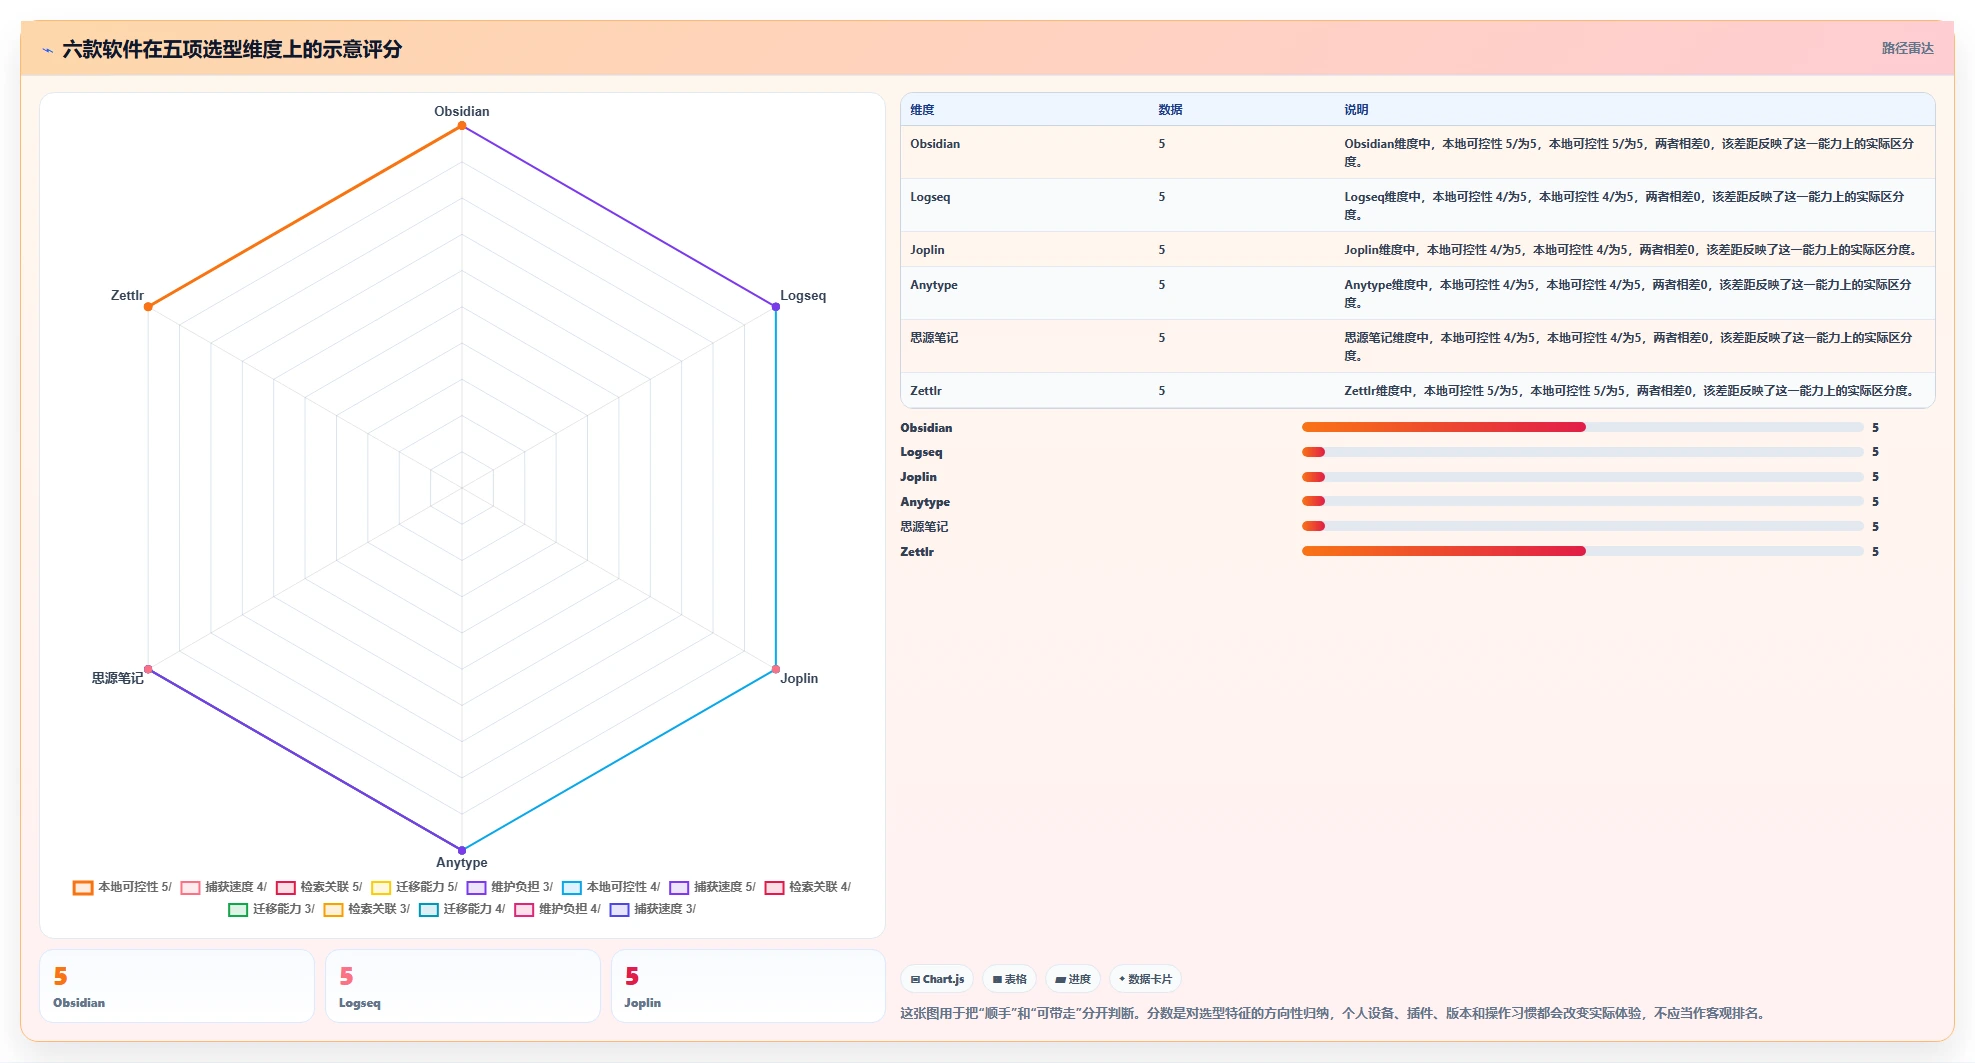This screenshot has height=1063, width=1975.
Task: Click the pink swatch for 维护负担 4/
Action: point(524,909)
